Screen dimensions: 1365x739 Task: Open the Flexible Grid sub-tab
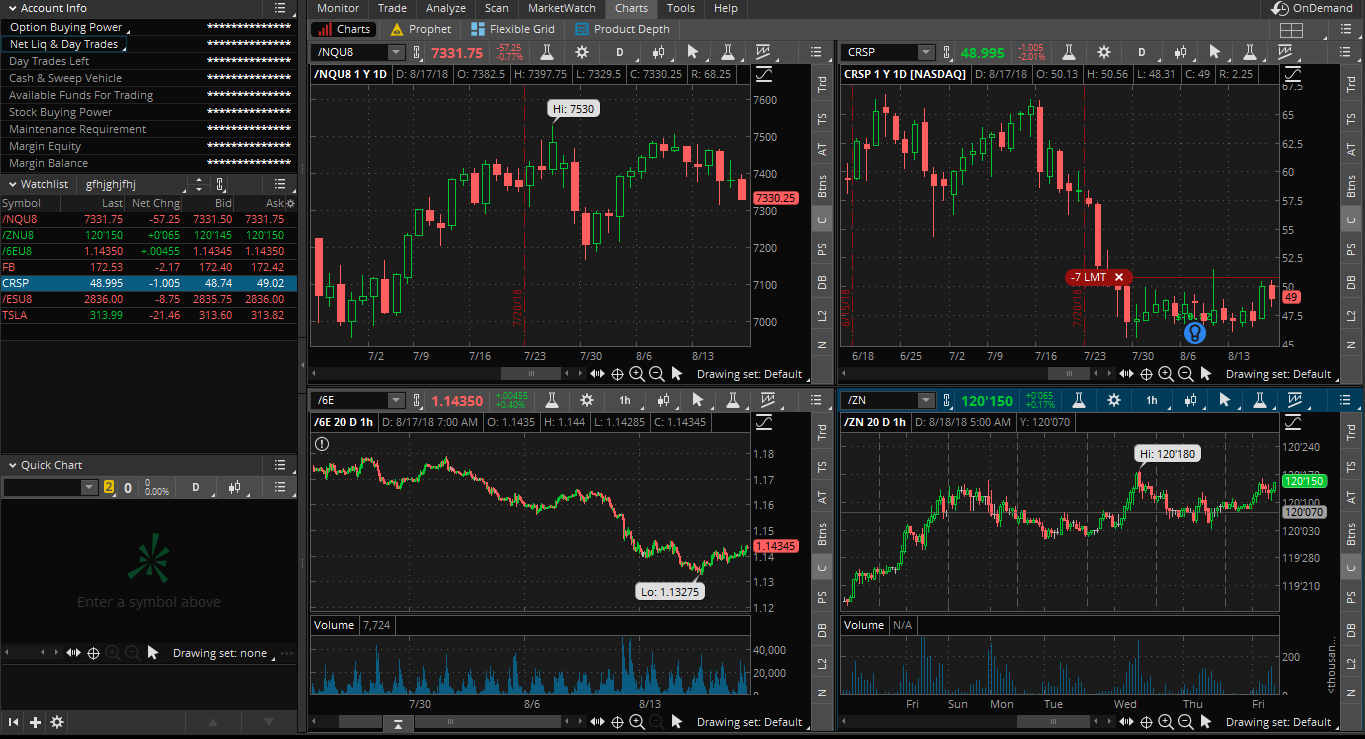pyautogui.click(x=512, y=29)
